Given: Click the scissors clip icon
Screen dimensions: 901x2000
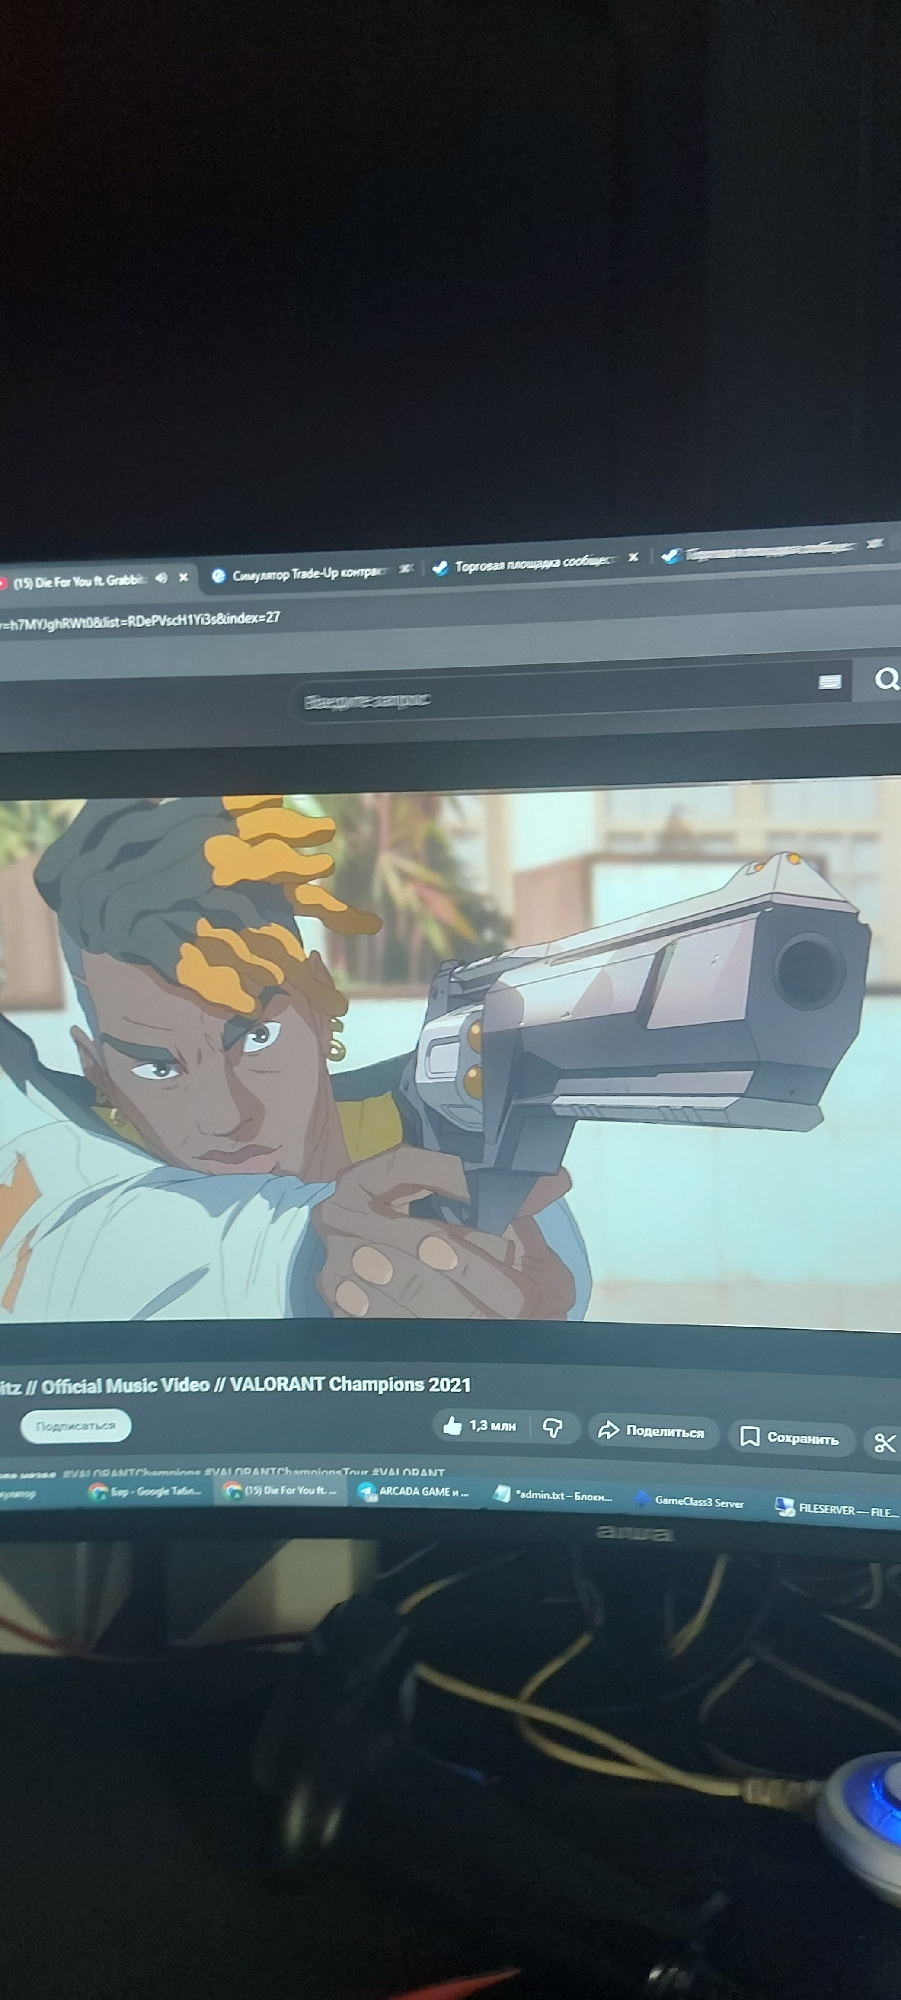Looking at the screenshot, I should pyautogui.click(x=884, y=1442).
